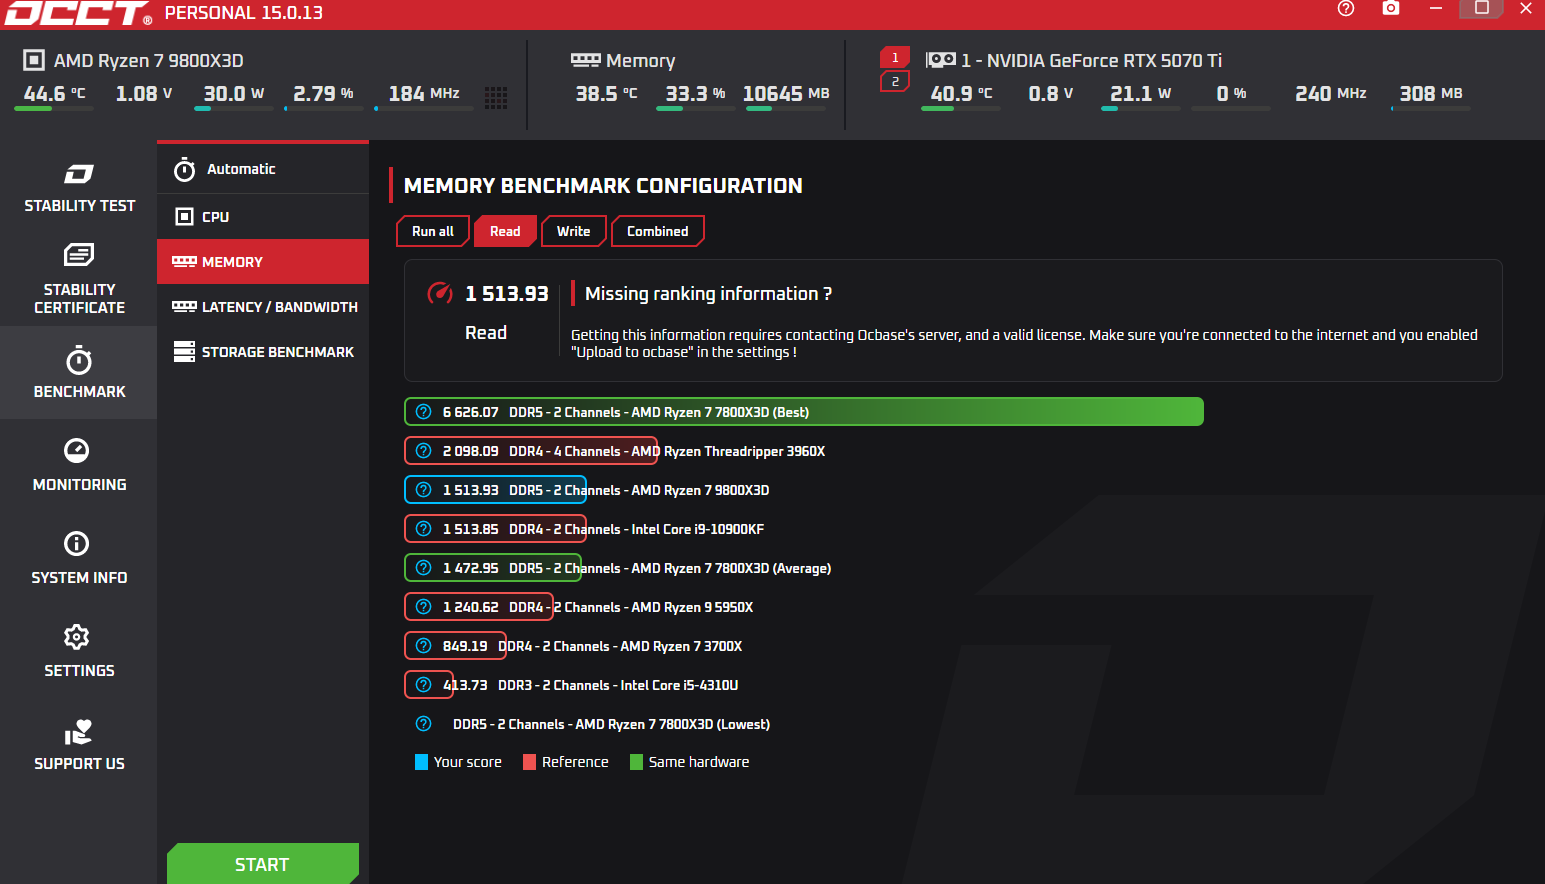This screenshot has height=884, width=1545.
Task: Click the 'Missing ranking information ?' heading
Action: click(x=708, y=293)
